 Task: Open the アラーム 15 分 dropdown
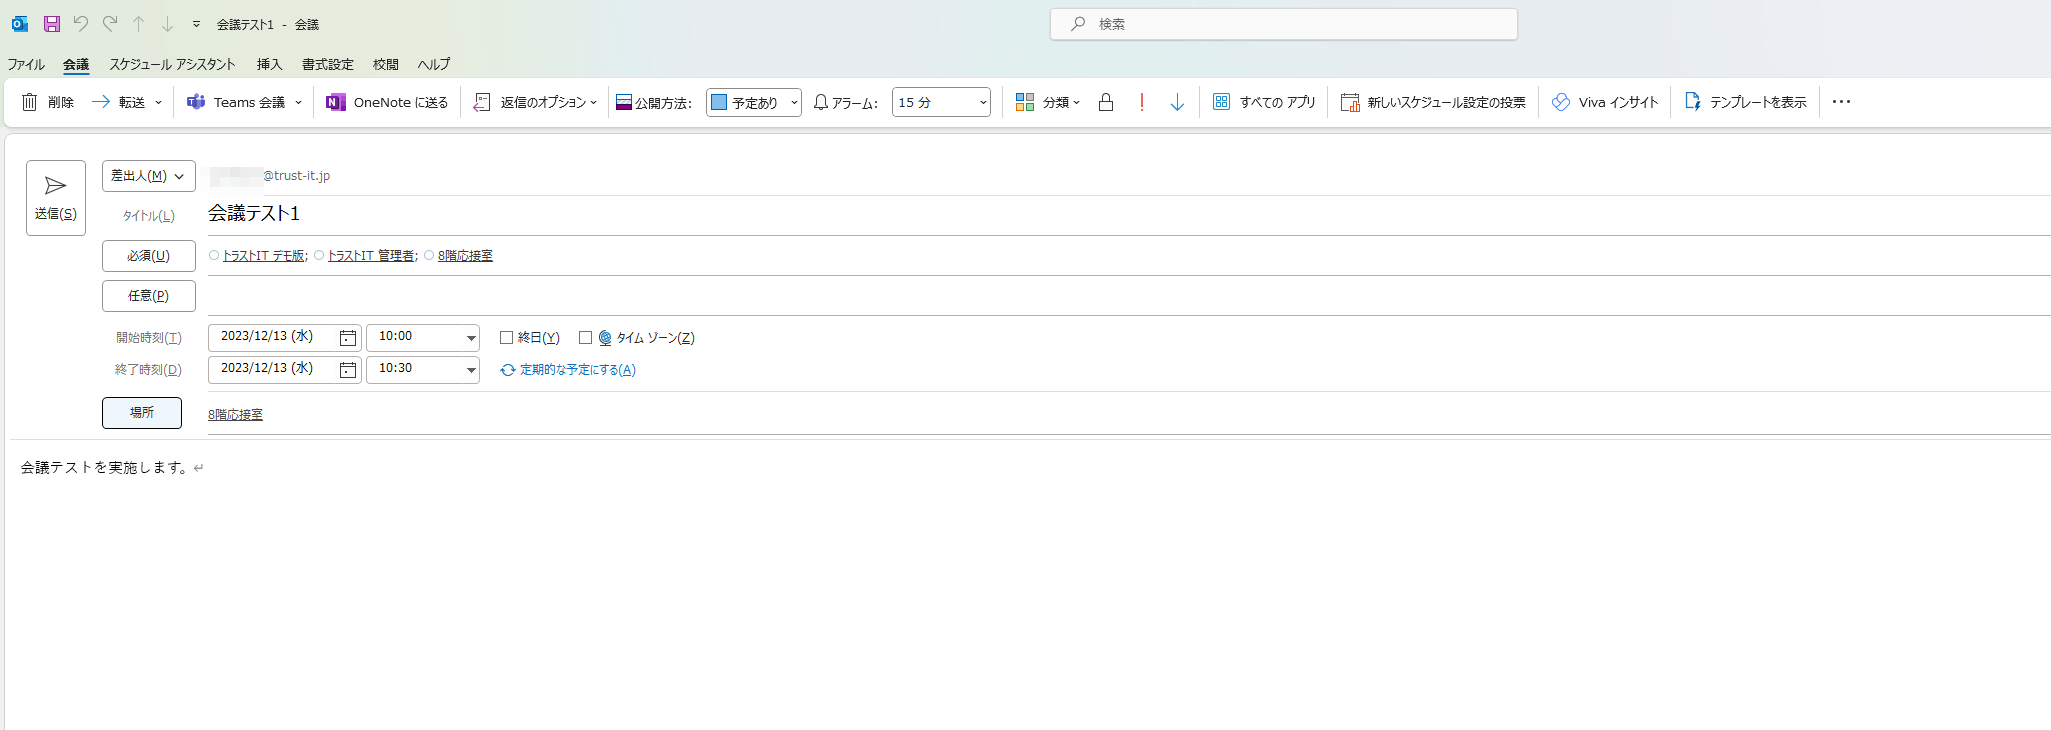[982, 103]
